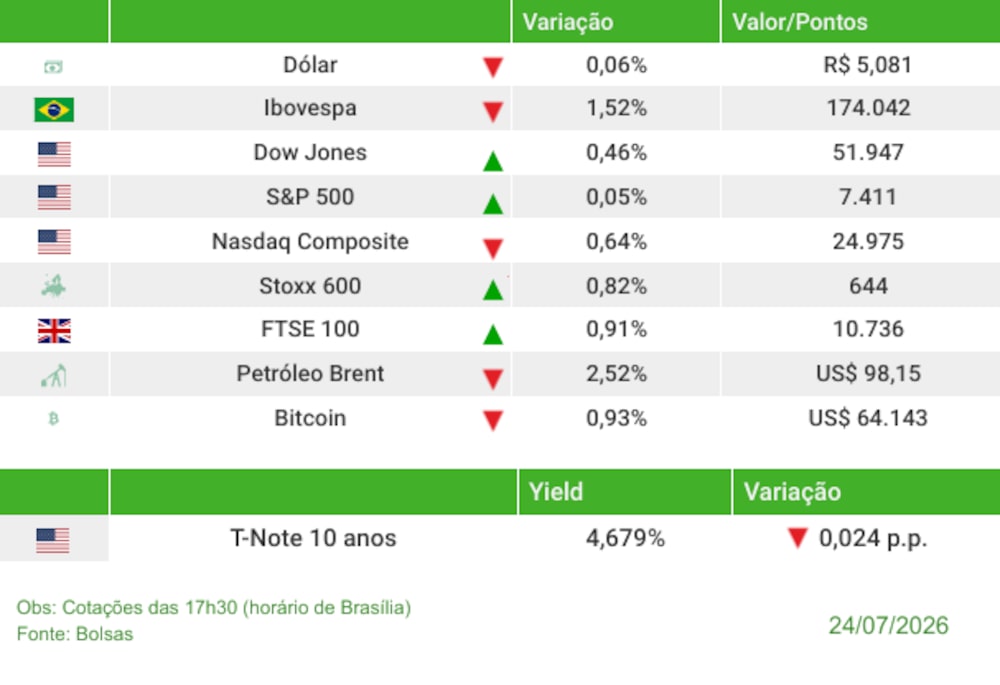Click the S&P 500 row label
The height and width of the screenshot is (685, 1000).
coord(310,197)
